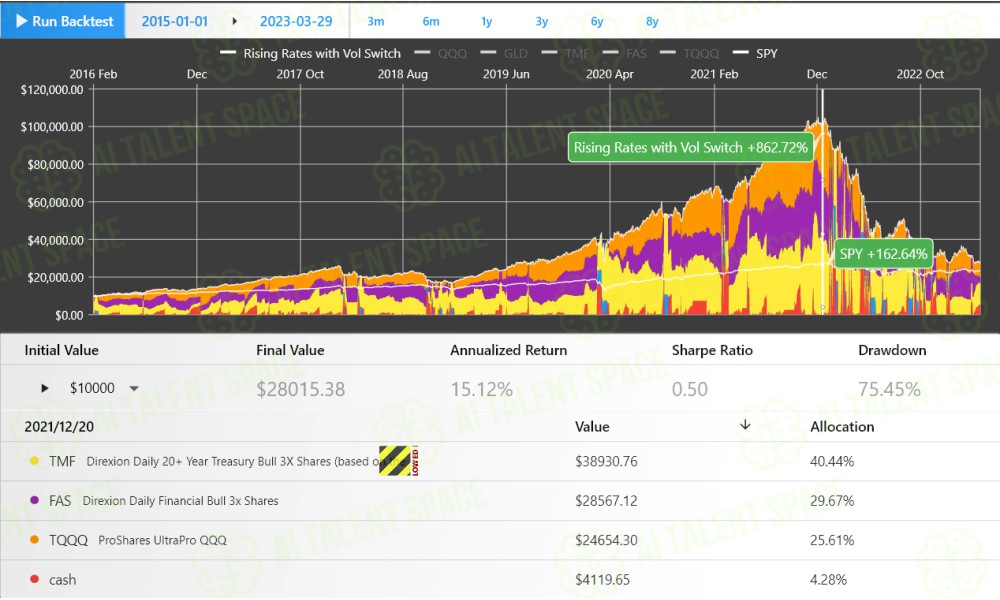1000x600 pixels.
Task: Click the sort arrow next to Value
Action: tap(745, 425)
